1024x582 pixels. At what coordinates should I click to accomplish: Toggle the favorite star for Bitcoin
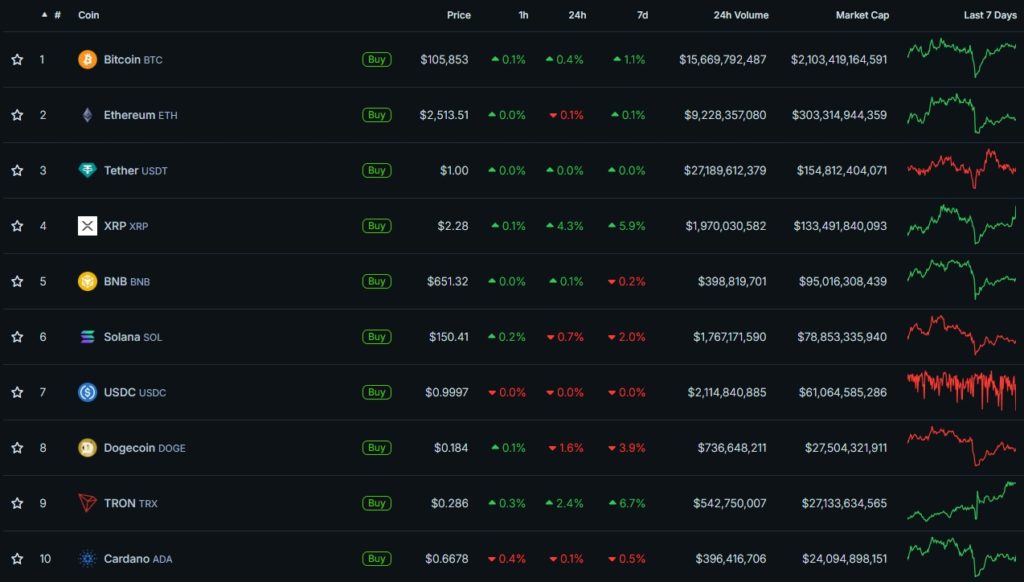[16, 59]
